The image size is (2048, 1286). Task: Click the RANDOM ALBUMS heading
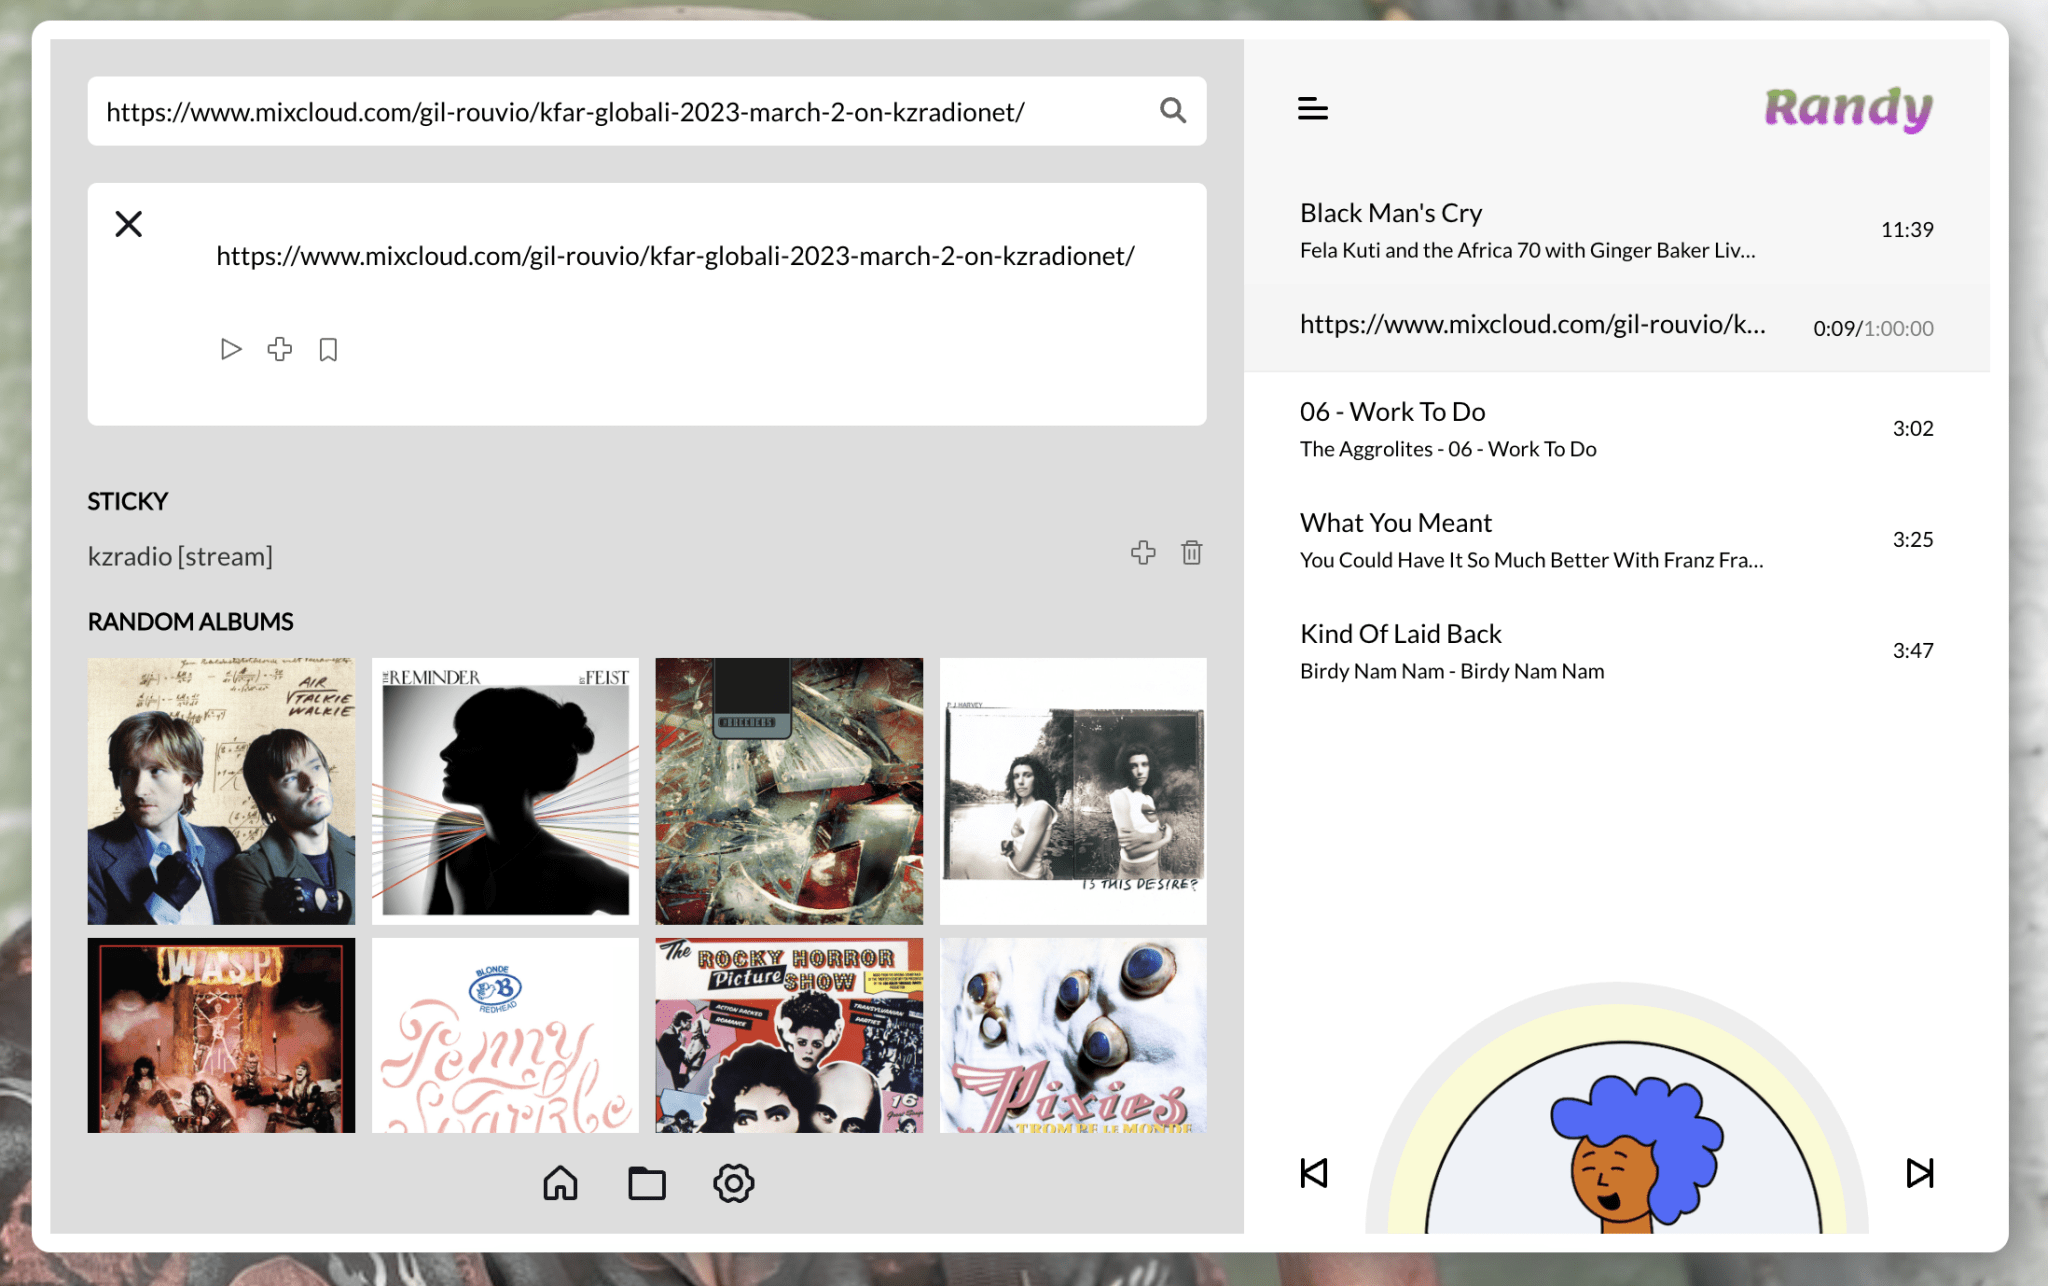190,621
